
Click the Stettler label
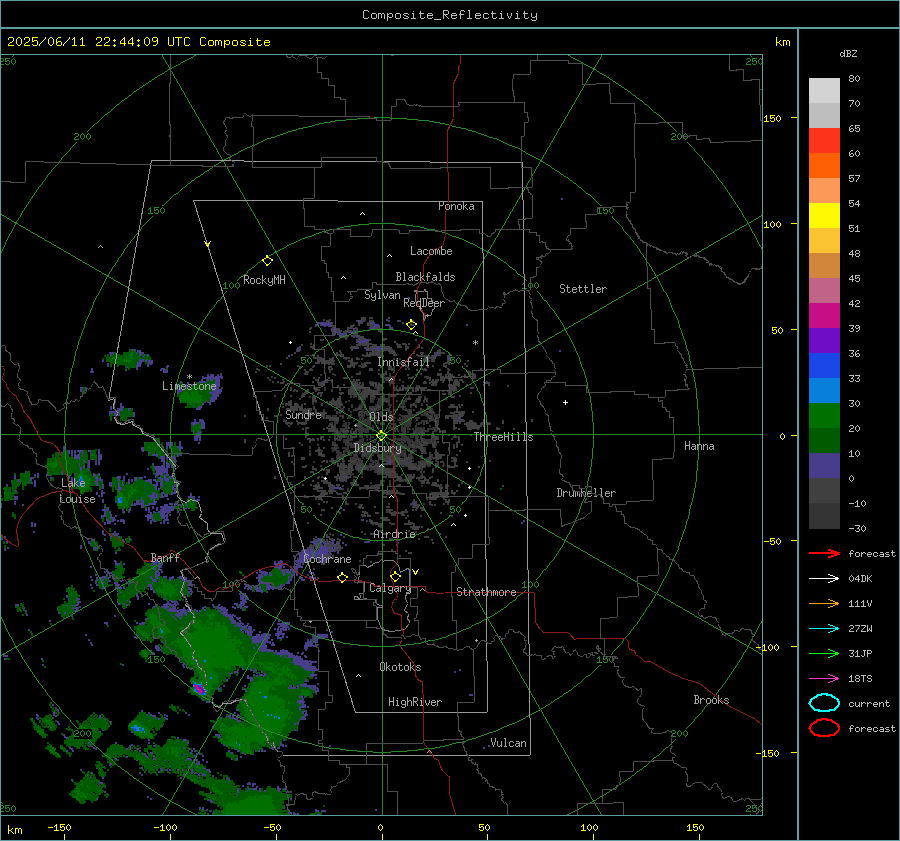583,289
